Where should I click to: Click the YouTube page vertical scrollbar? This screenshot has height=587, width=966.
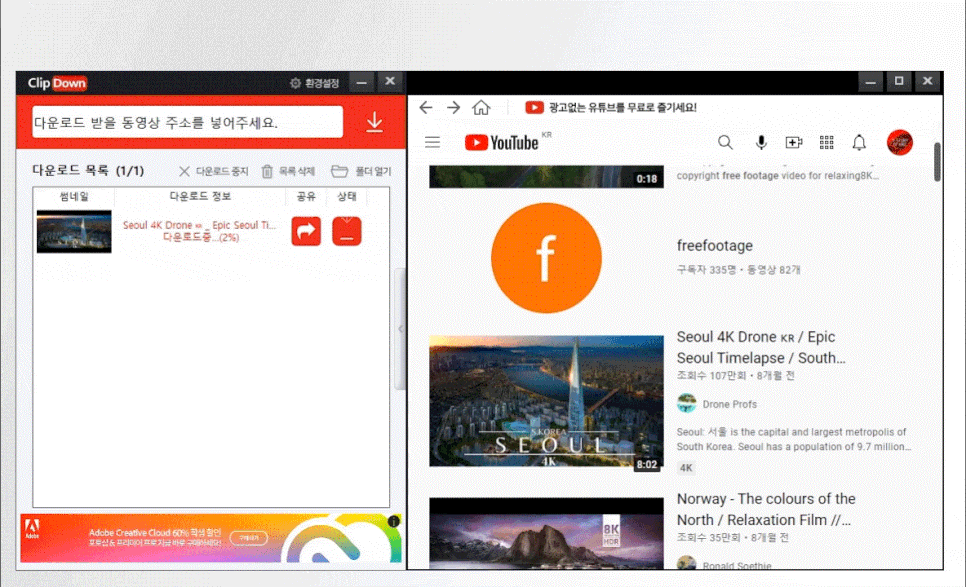tap(937, 162)
